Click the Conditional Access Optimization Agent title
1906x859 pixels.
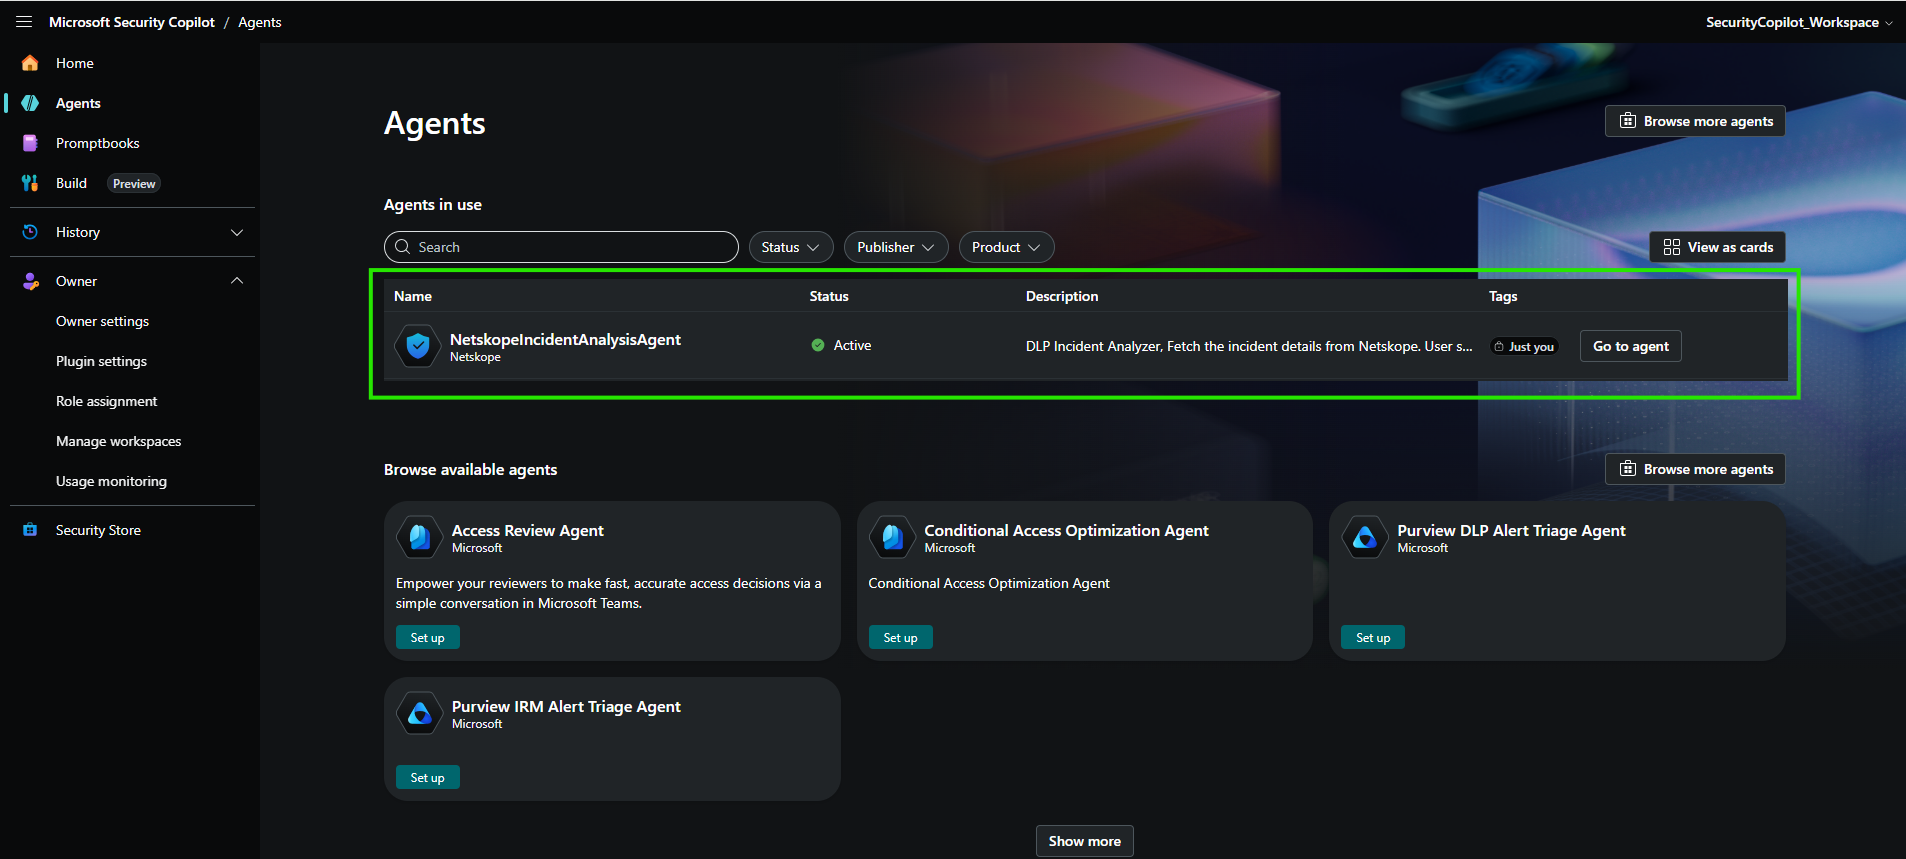pyautogui.click(x=1066, y=531)
